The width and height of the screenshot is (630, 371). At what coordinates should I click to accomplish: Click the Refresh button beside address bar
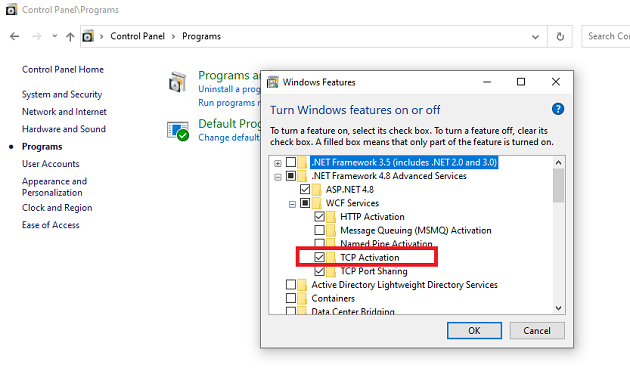[560, 37]
